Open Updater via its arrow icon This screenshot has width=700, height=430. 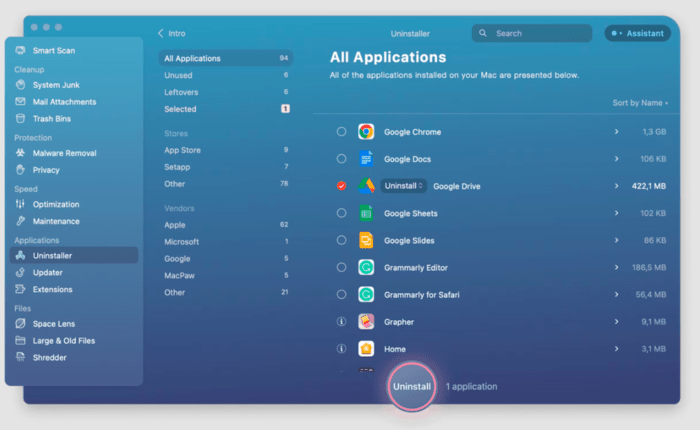click(20, 273)
